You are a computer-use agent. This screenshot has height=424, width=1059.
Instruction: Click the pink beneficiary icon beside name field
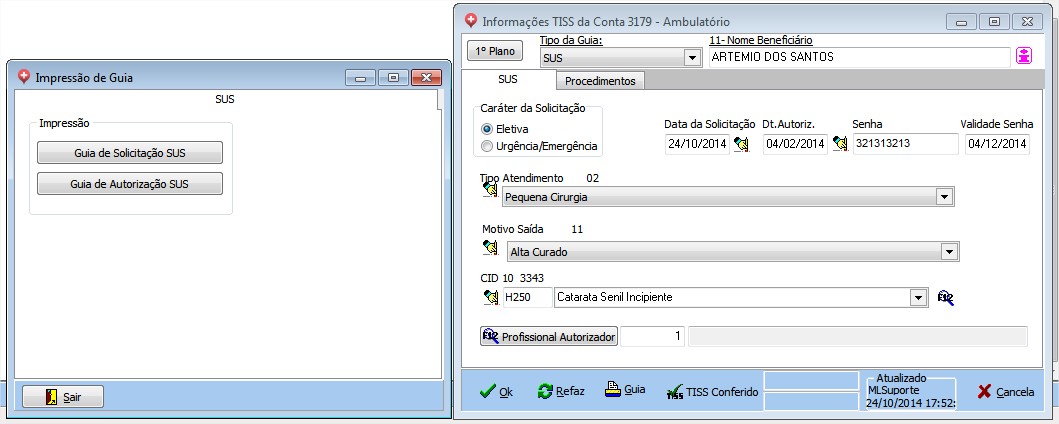click(1023, 57)
